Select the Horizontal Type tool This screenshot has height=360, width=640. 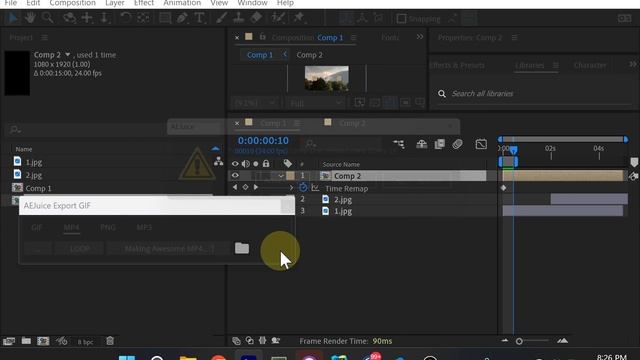coord(199,18)
